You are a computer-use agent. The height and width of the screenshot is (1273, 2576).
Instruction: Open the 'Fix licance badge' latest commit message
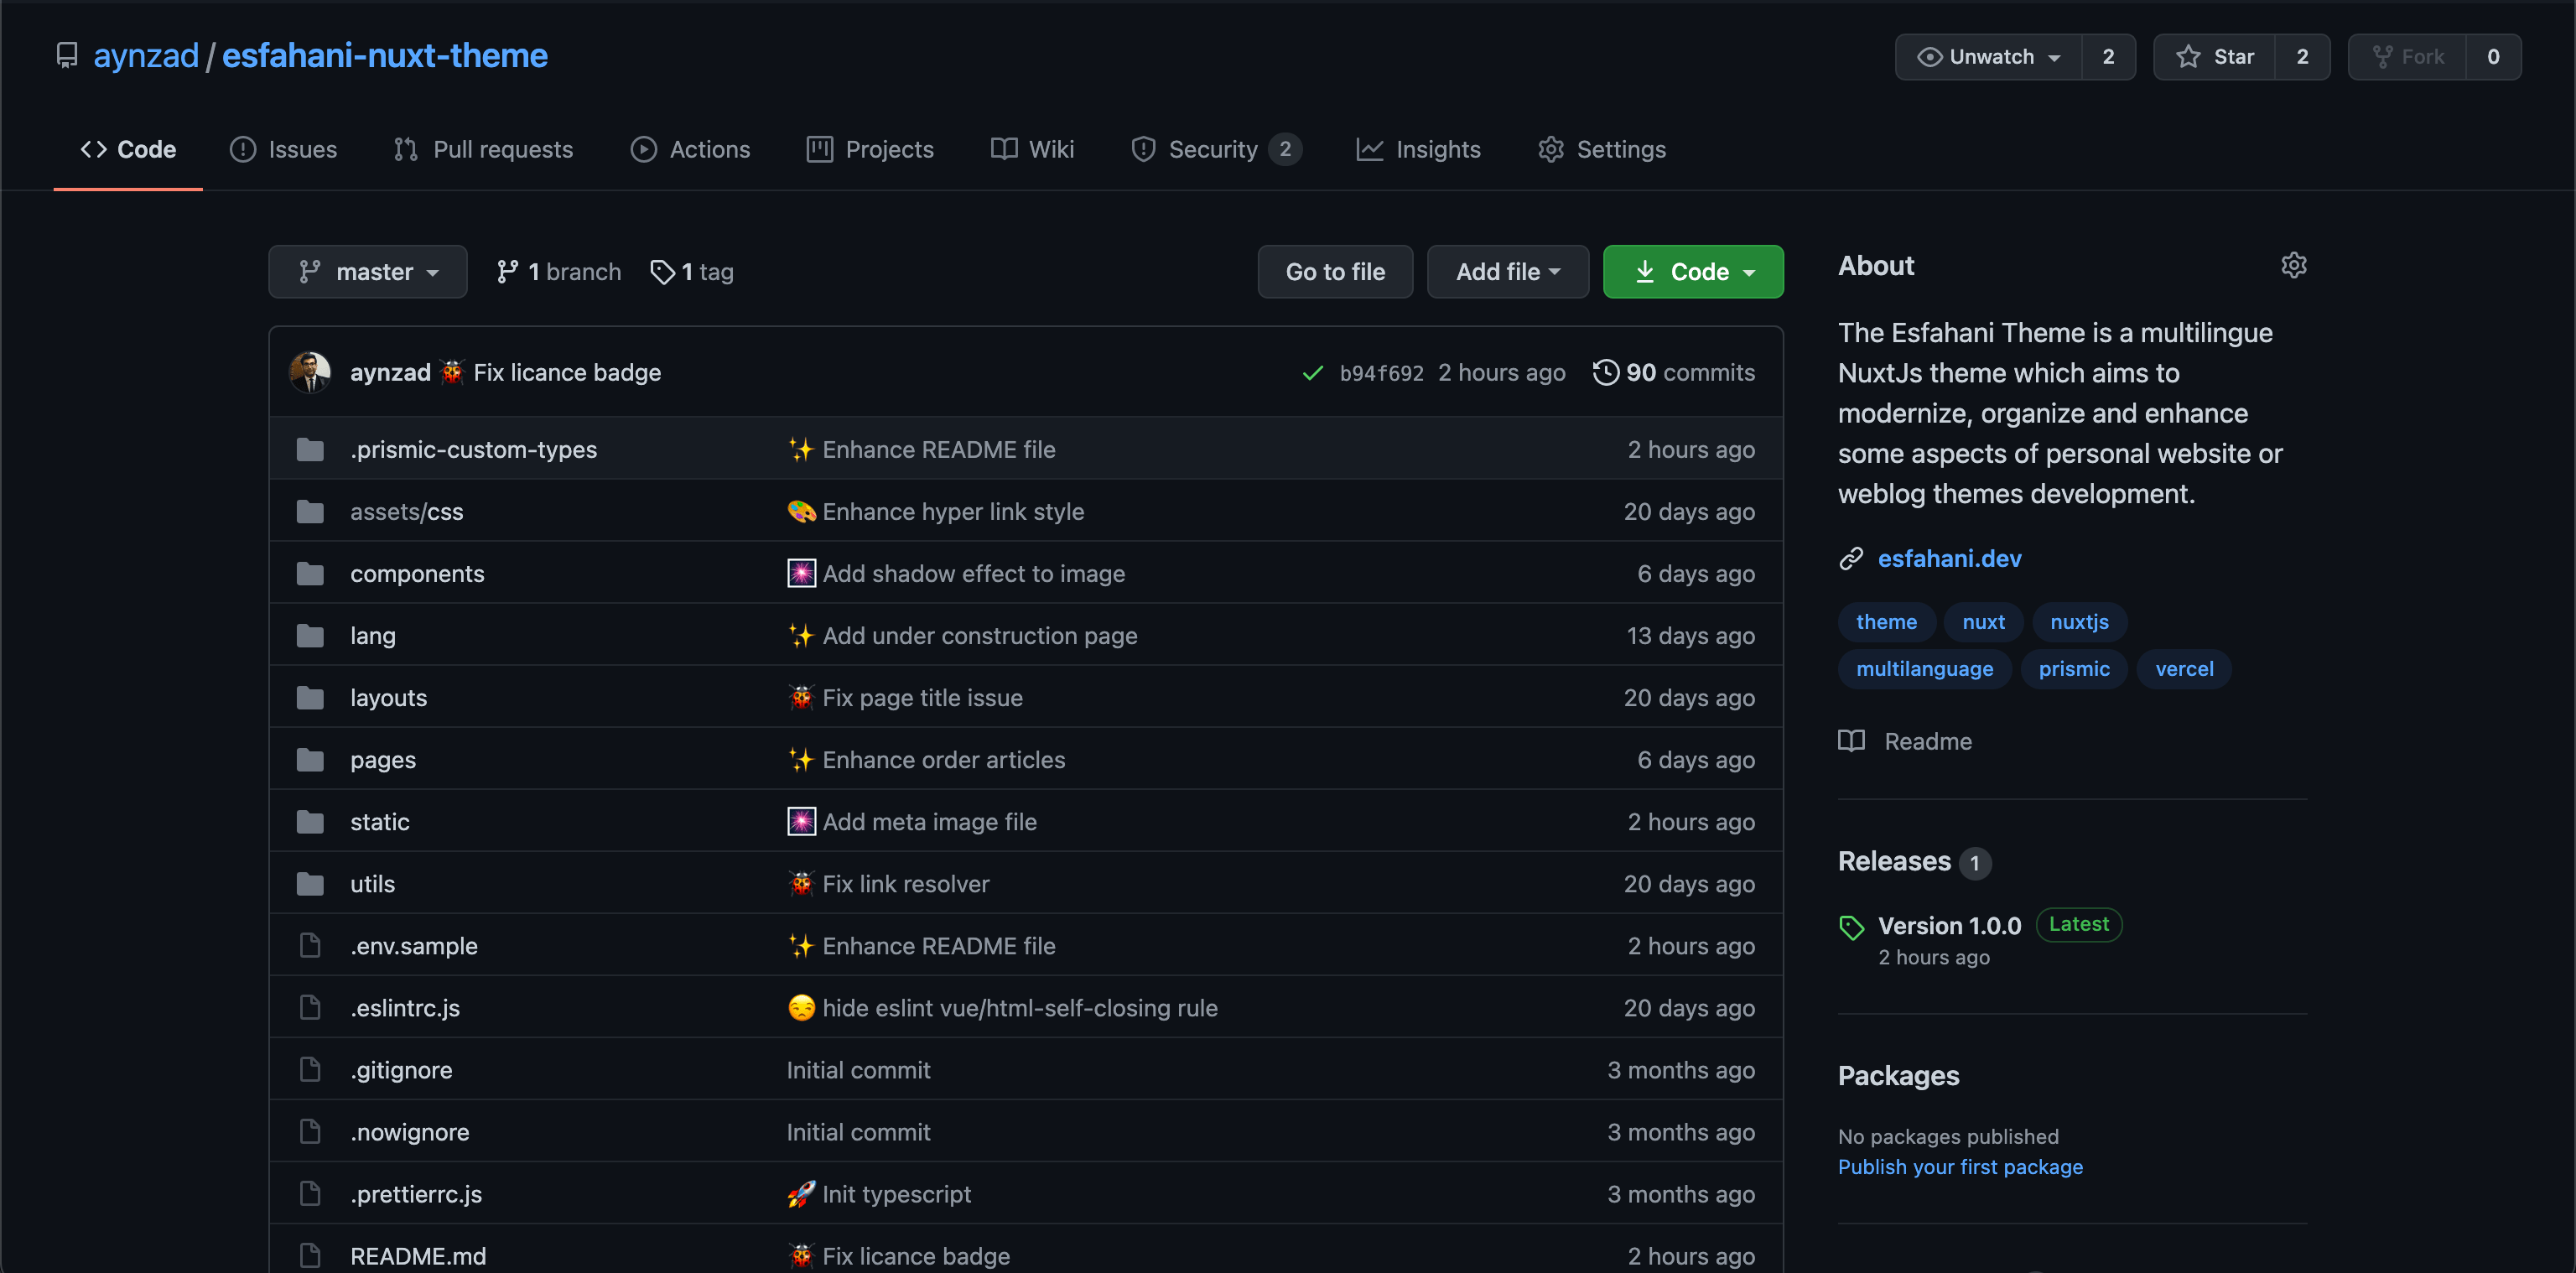pos(567,372)
